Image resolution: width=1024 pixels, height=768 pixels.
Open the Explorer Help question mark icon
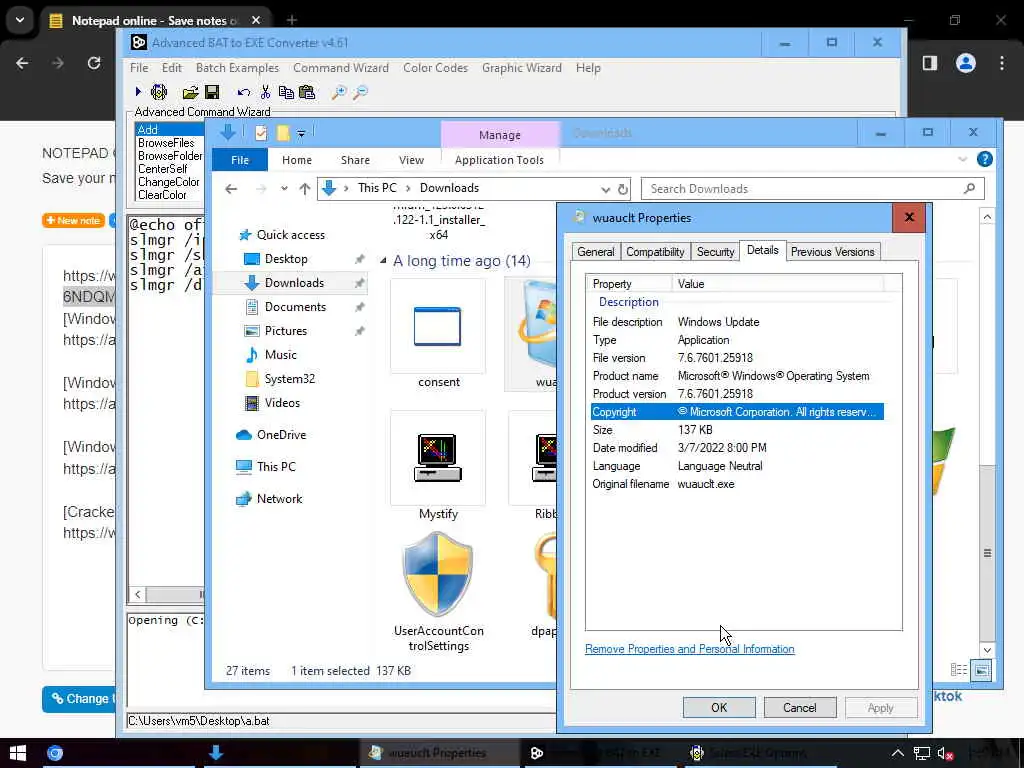984,159
